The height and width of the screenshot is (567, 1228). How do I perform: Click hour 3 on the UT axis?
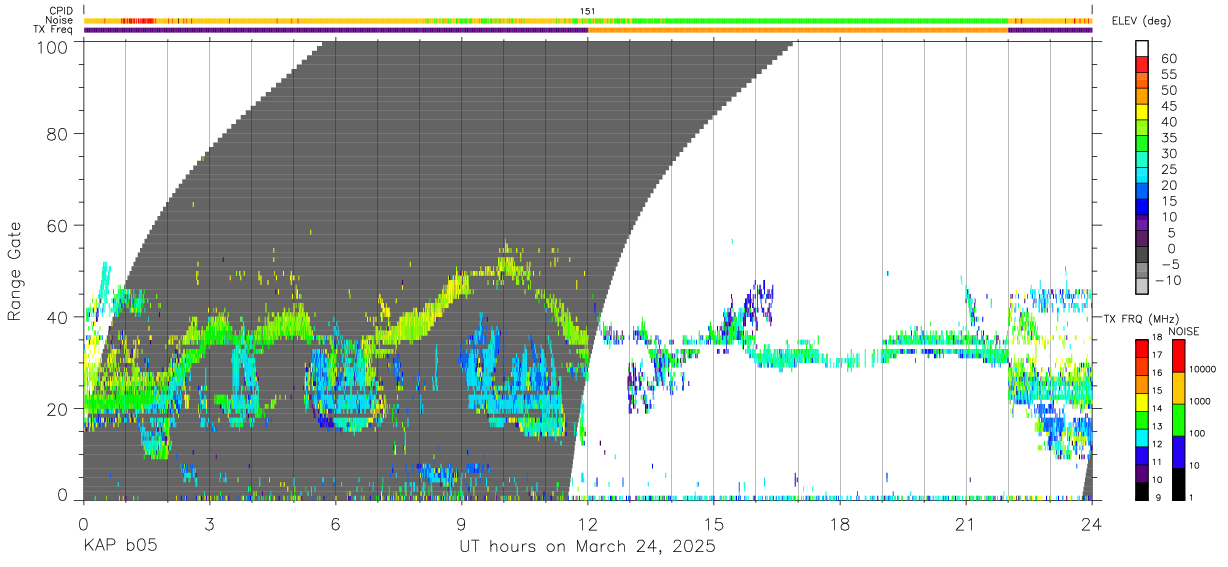pos(209,523)
